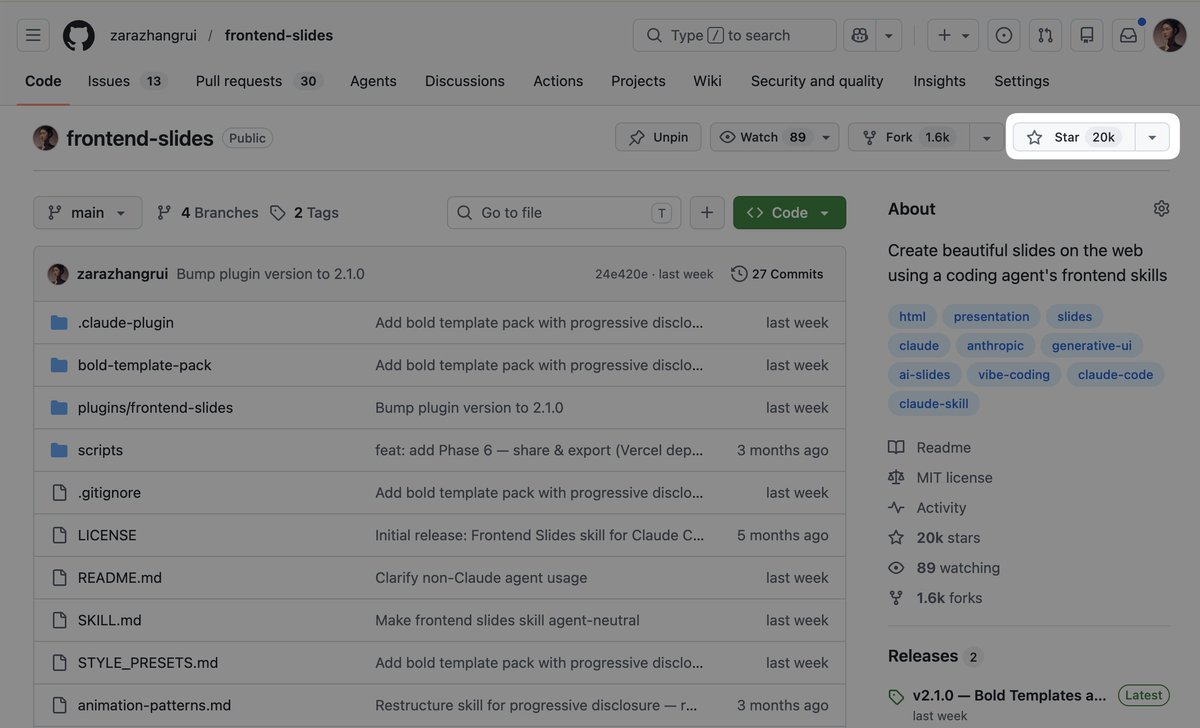Open the issues inbox icon in header
Image resolution: width=1200 pixels, height=728 pixels.
point(1004,35)
